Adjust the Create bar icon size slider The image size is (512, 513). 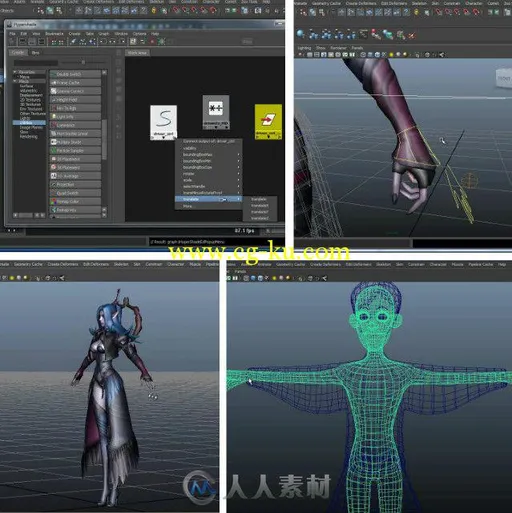[x=83, y=62]
